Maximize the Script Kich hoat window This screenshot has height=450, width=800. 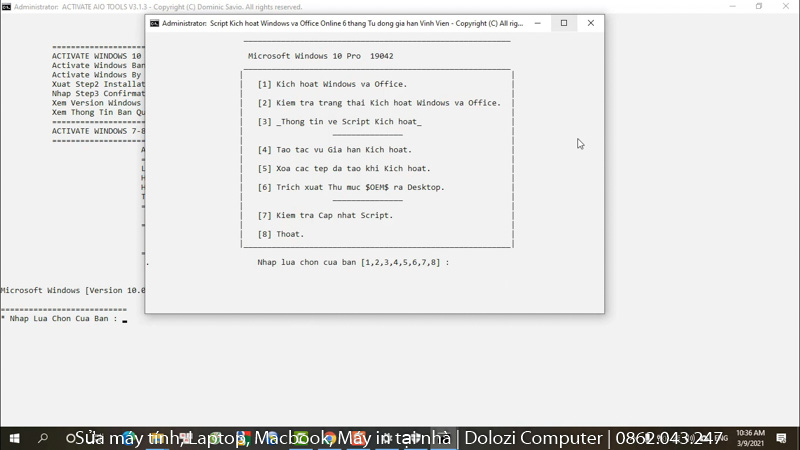point(563,23)
